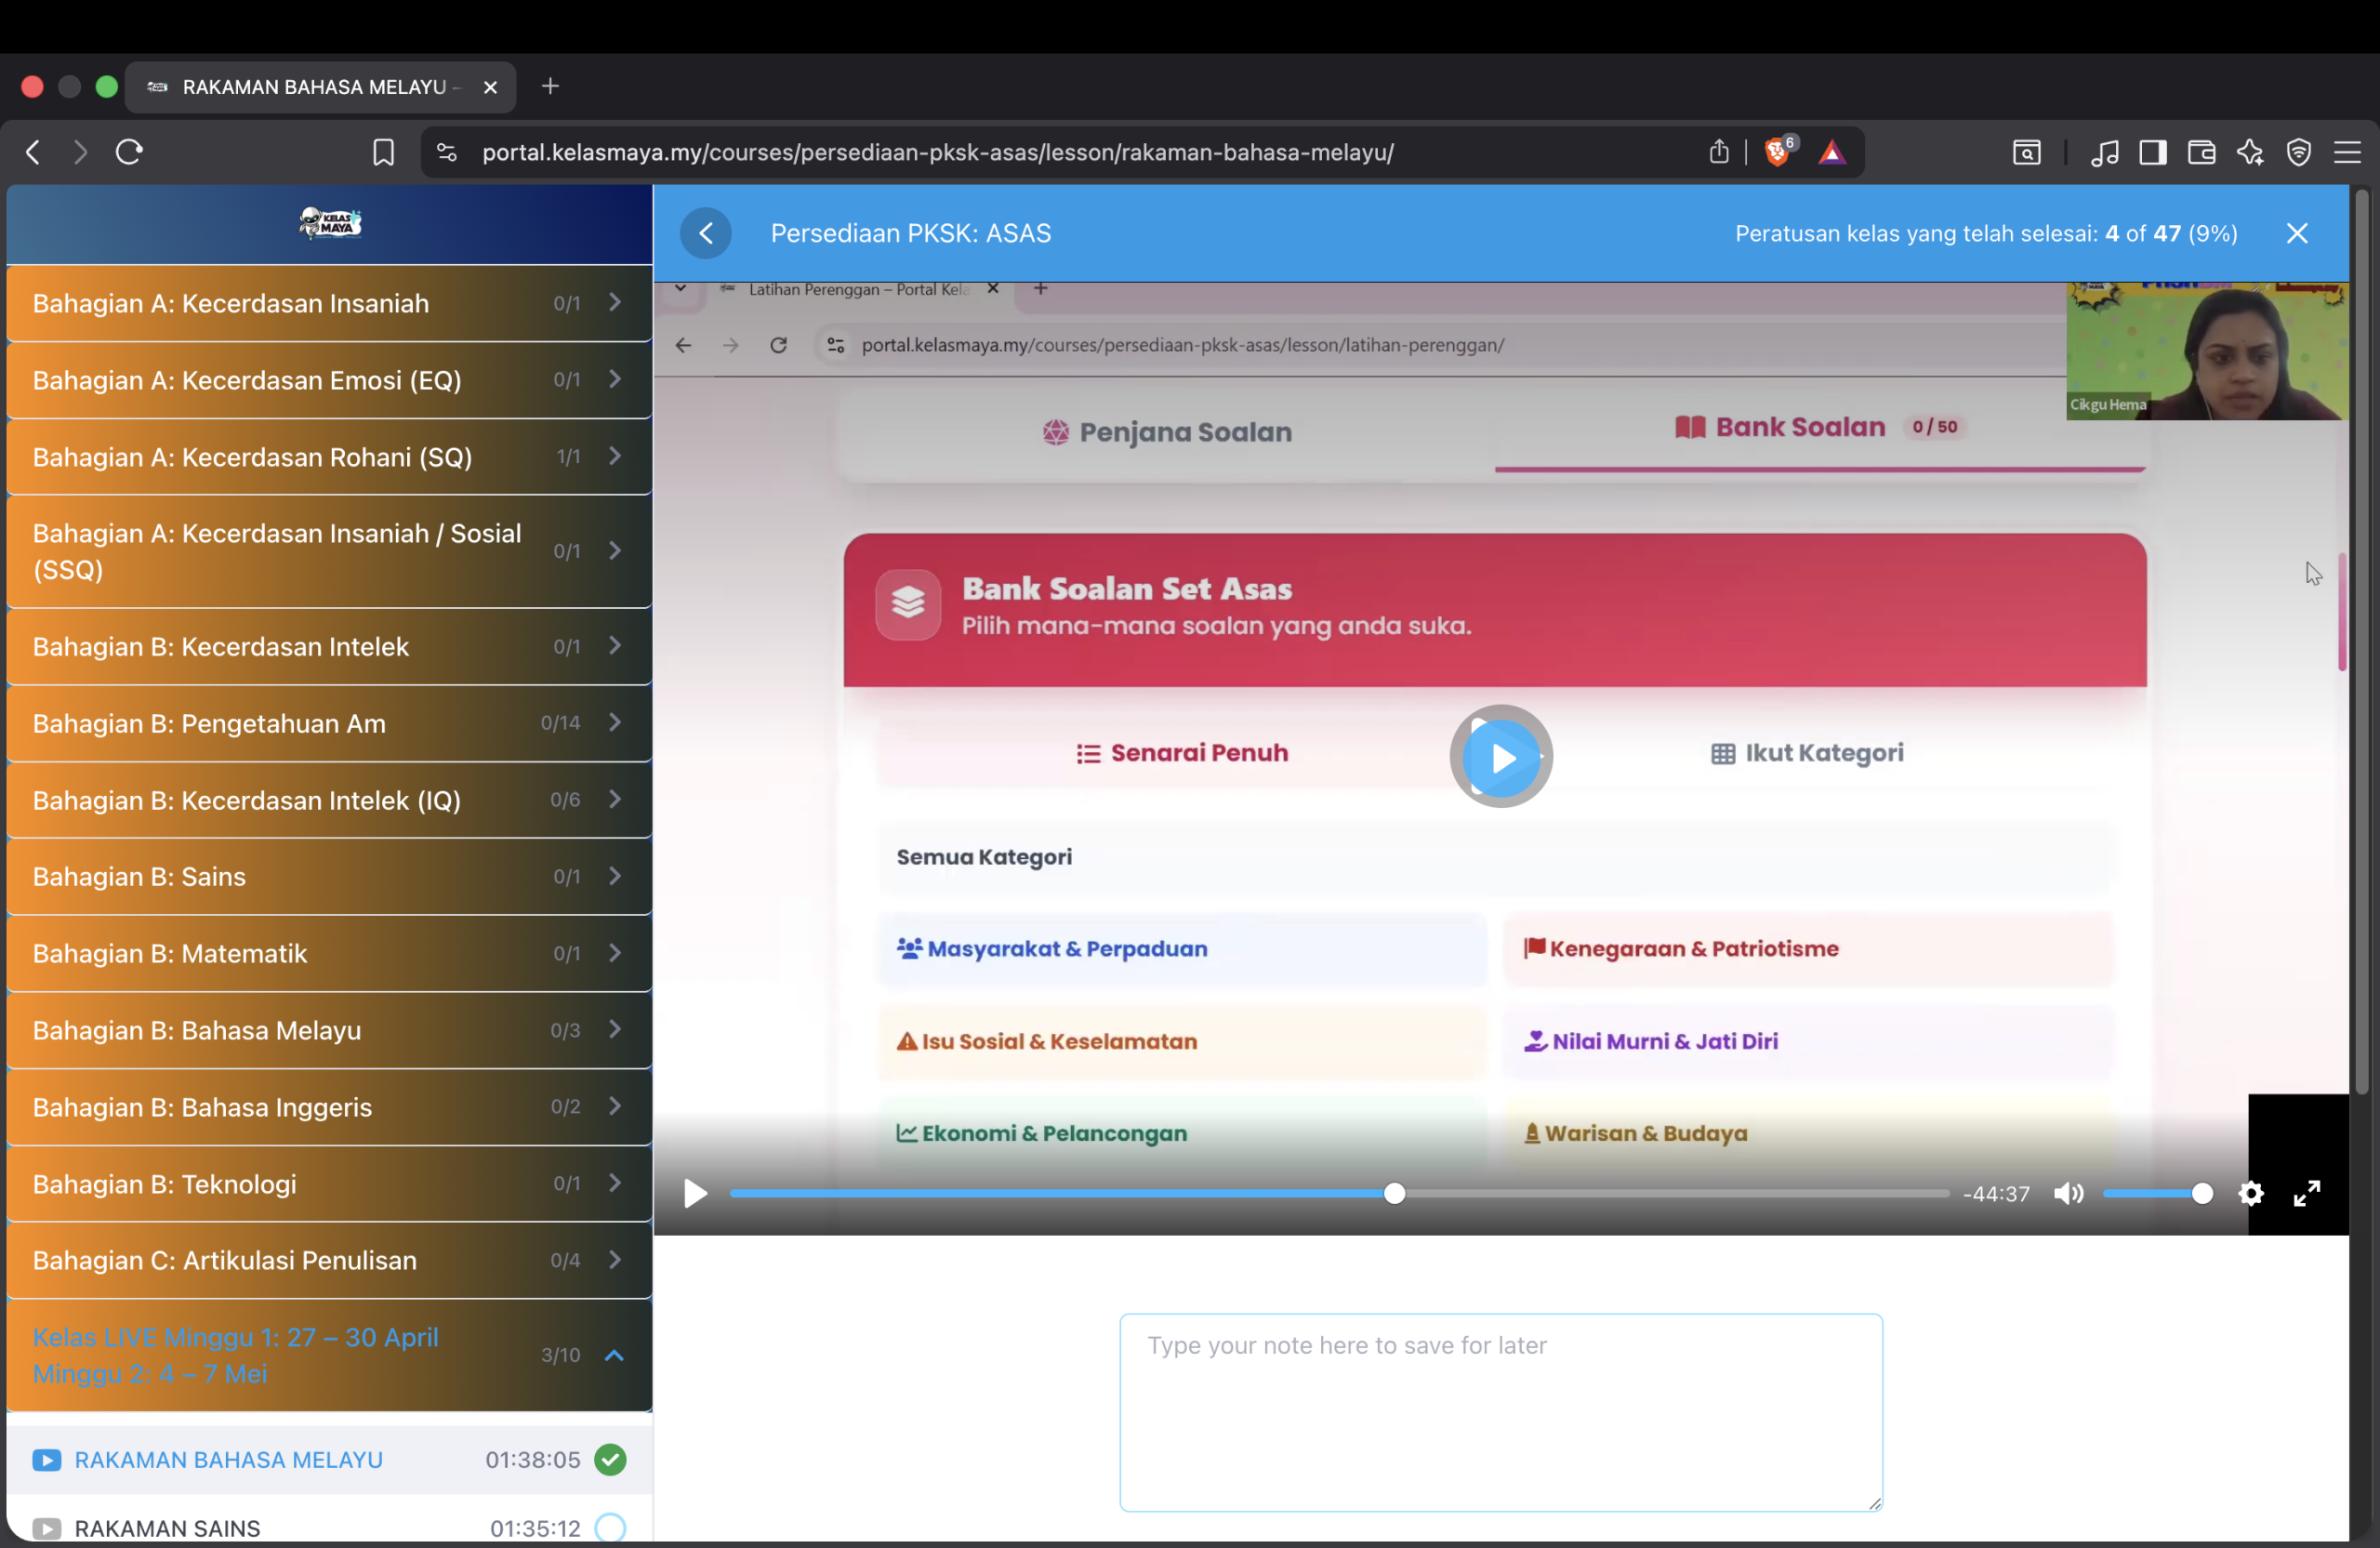2380x1548 pixels.
Task: Click the note text area
Action: (1501, 1412)
